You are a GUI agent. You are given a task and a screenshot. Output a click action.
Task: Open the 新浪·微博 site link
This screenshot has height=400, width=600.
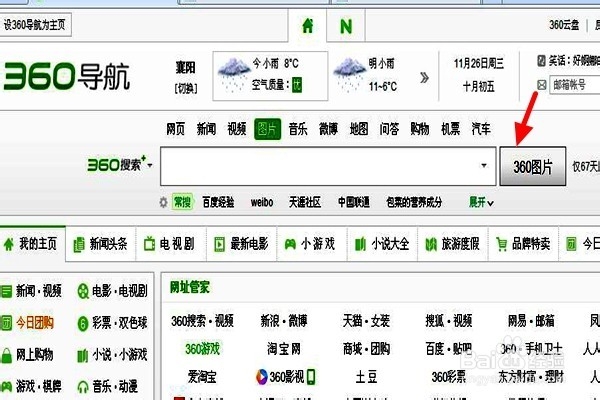(x=284, y=321)
